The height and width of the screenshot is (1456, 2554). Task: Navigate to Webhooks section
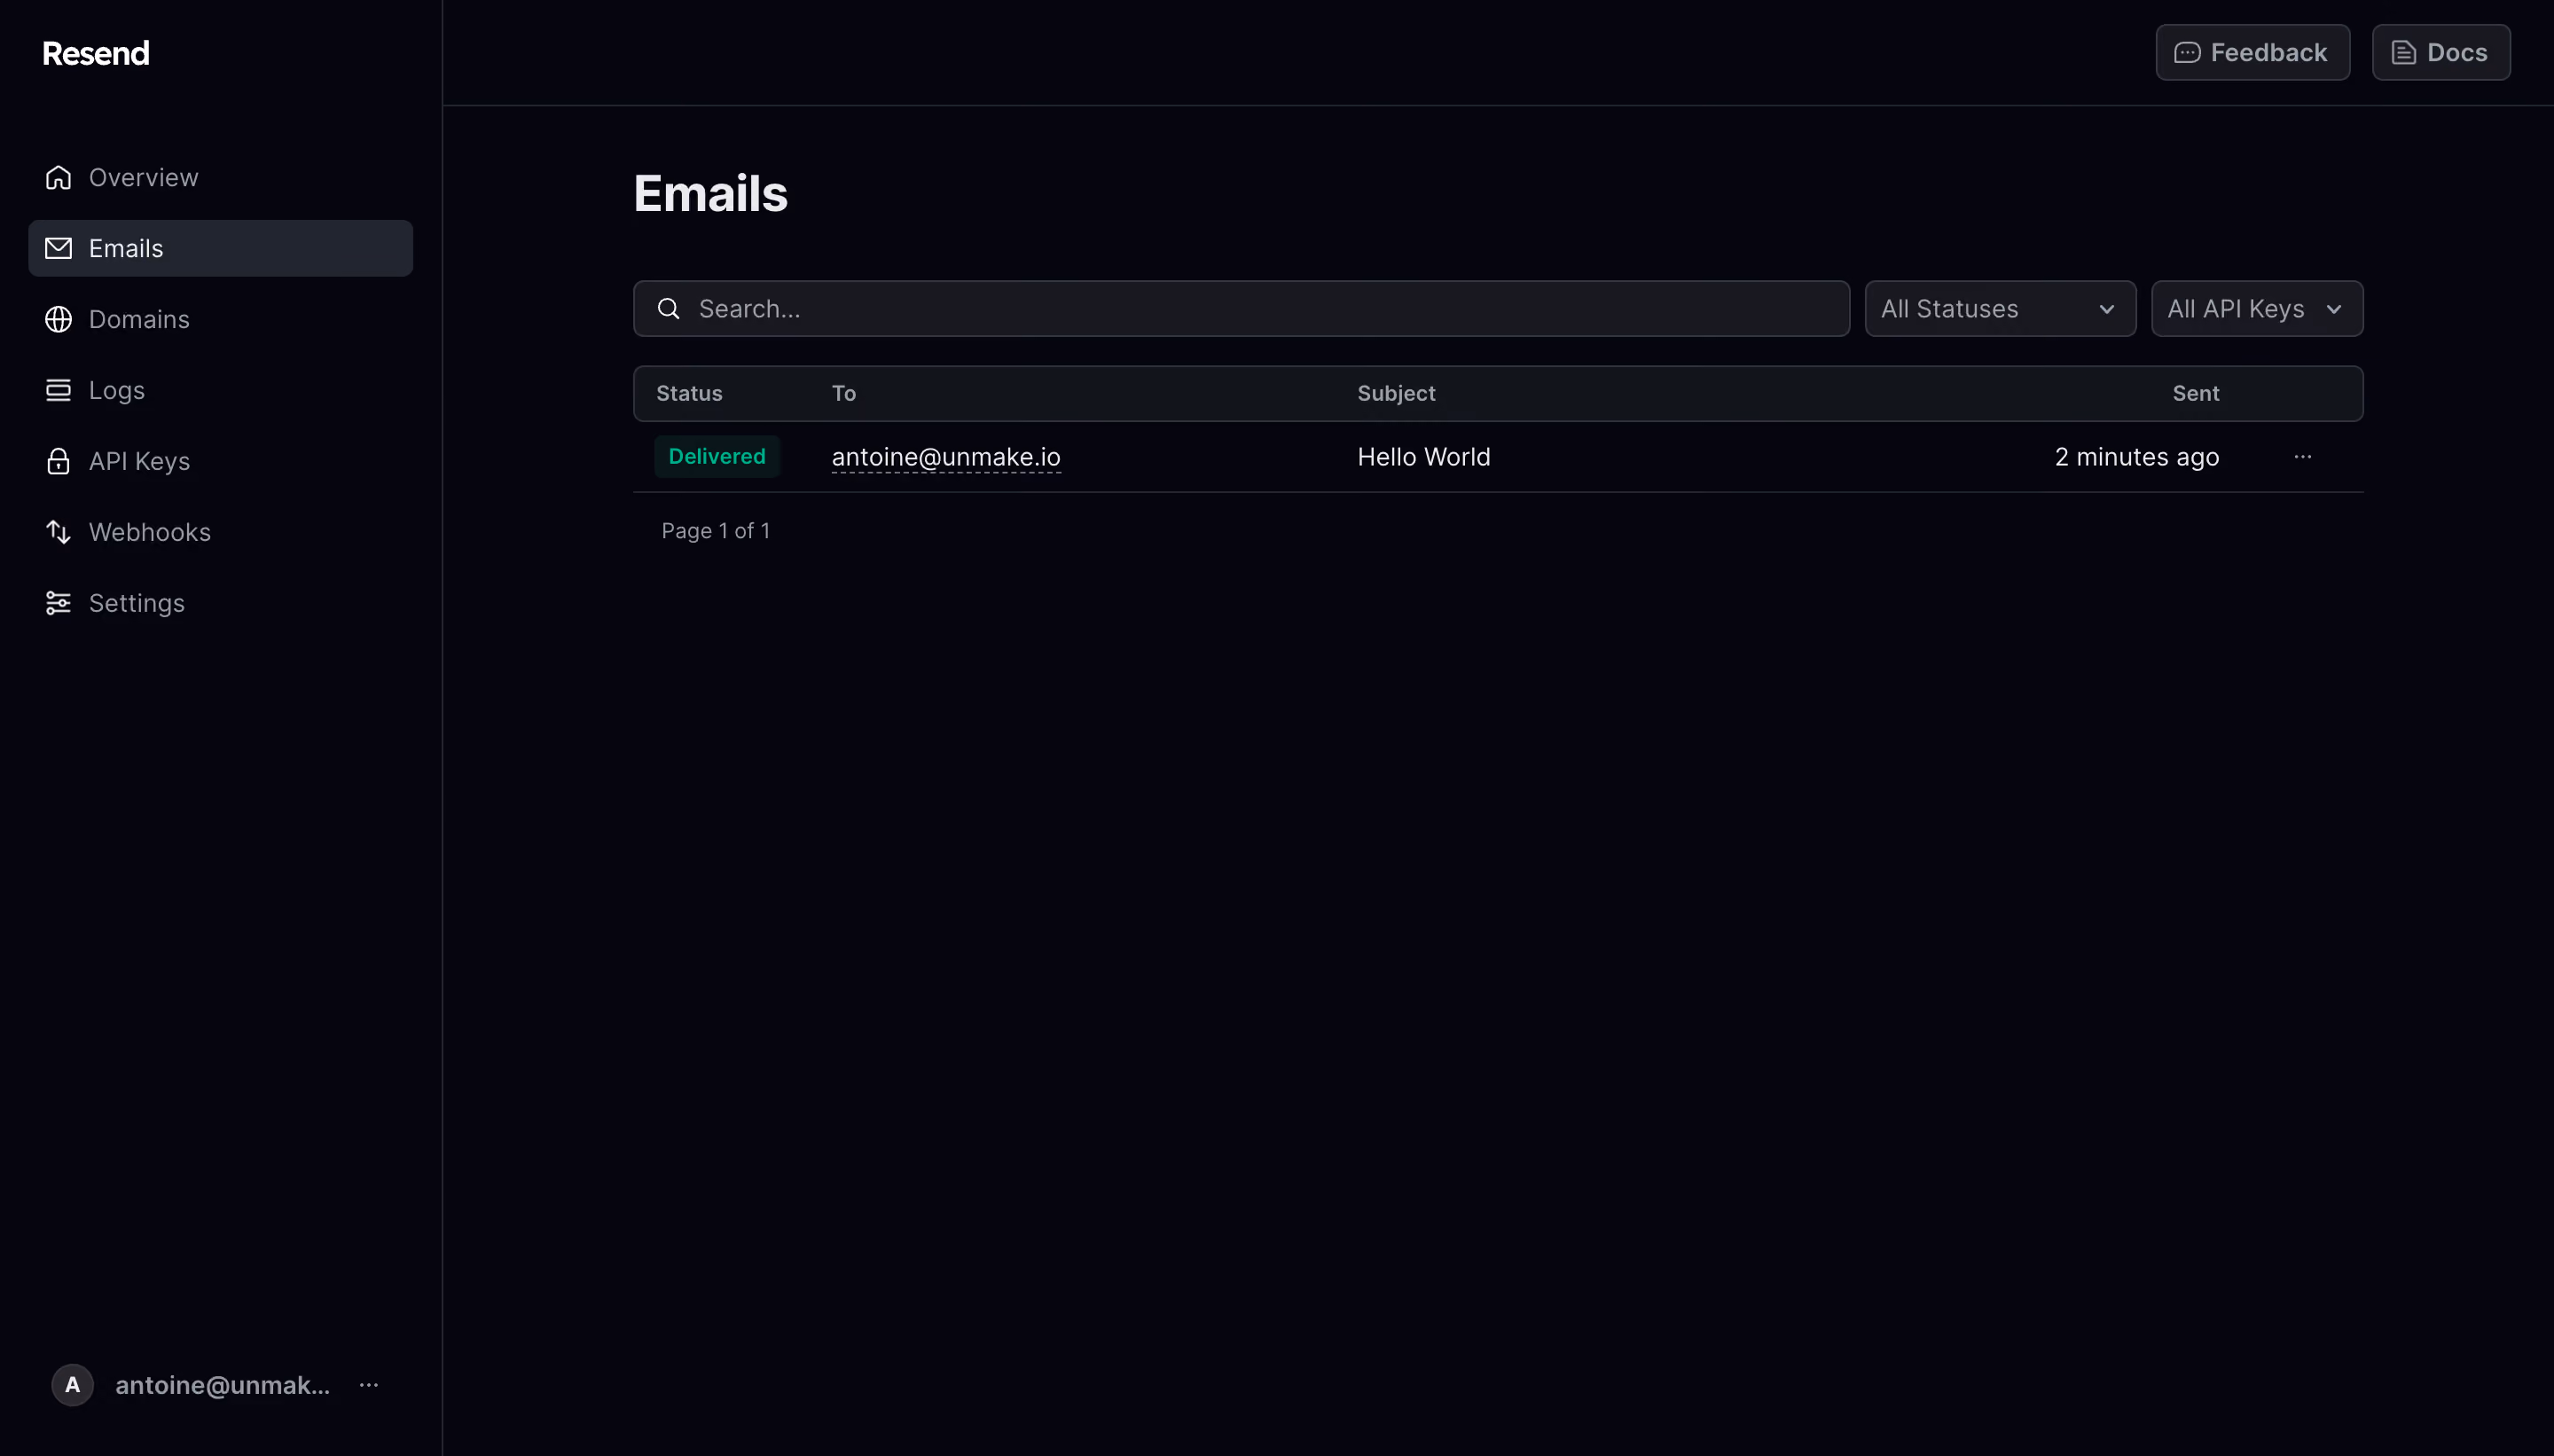(x=150, y=532)
